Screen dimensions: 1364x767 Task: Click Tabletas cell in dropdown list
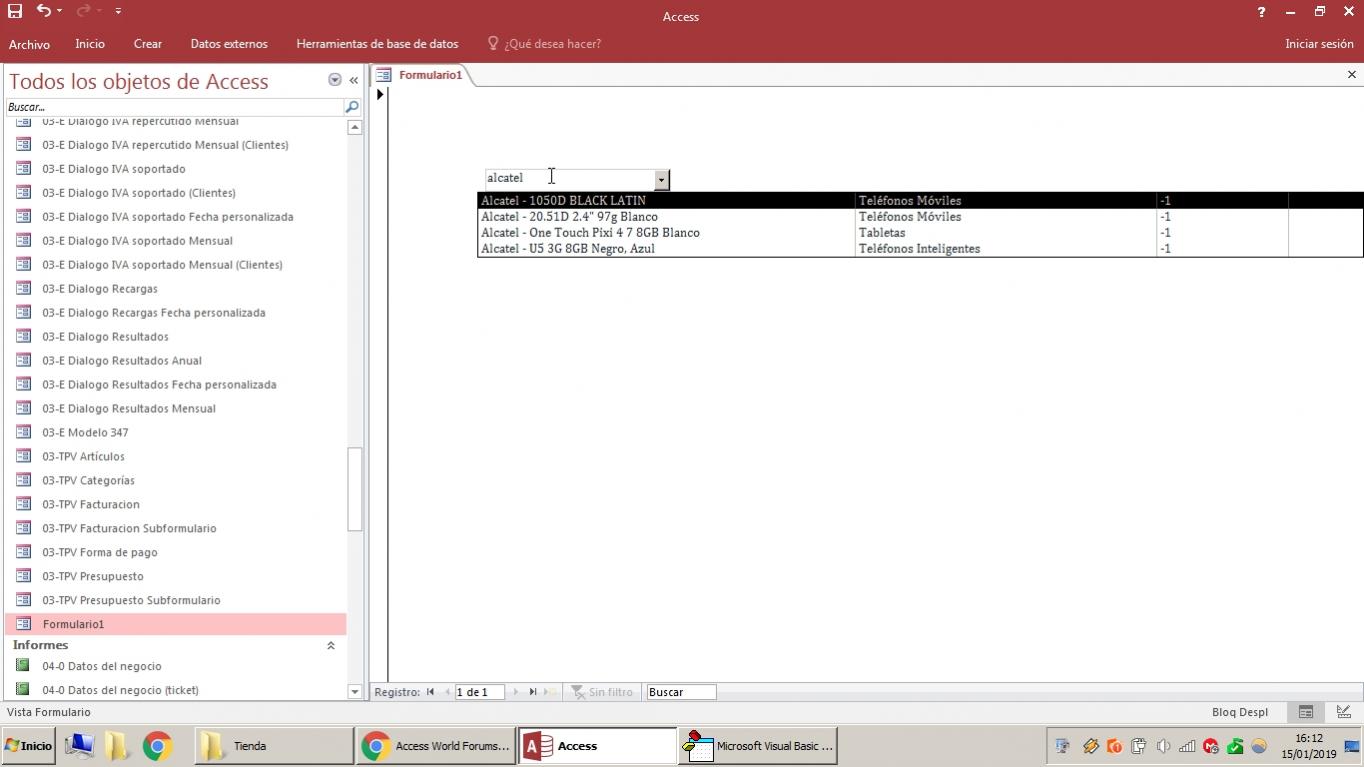(1006, 233)
